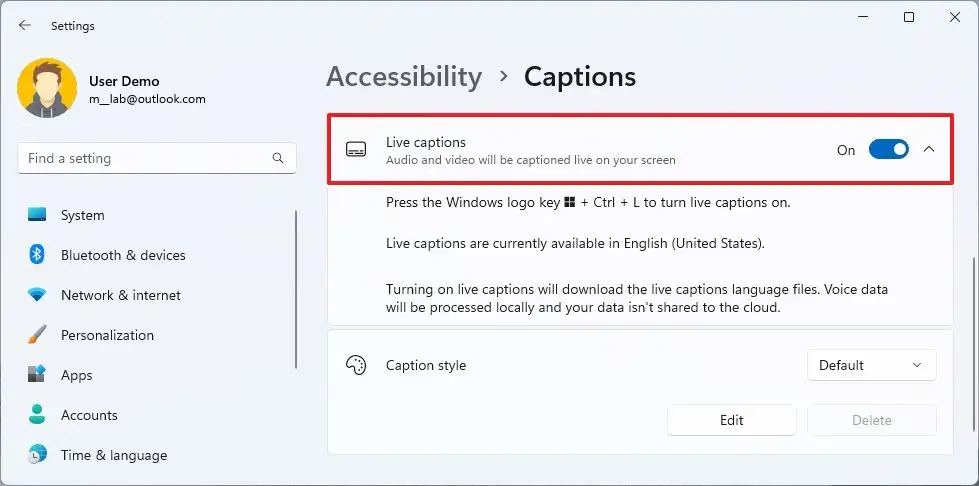Open Time & language clock icon
Image resolution: width=979 pixels, height=486 pixels.
point(37,455)
